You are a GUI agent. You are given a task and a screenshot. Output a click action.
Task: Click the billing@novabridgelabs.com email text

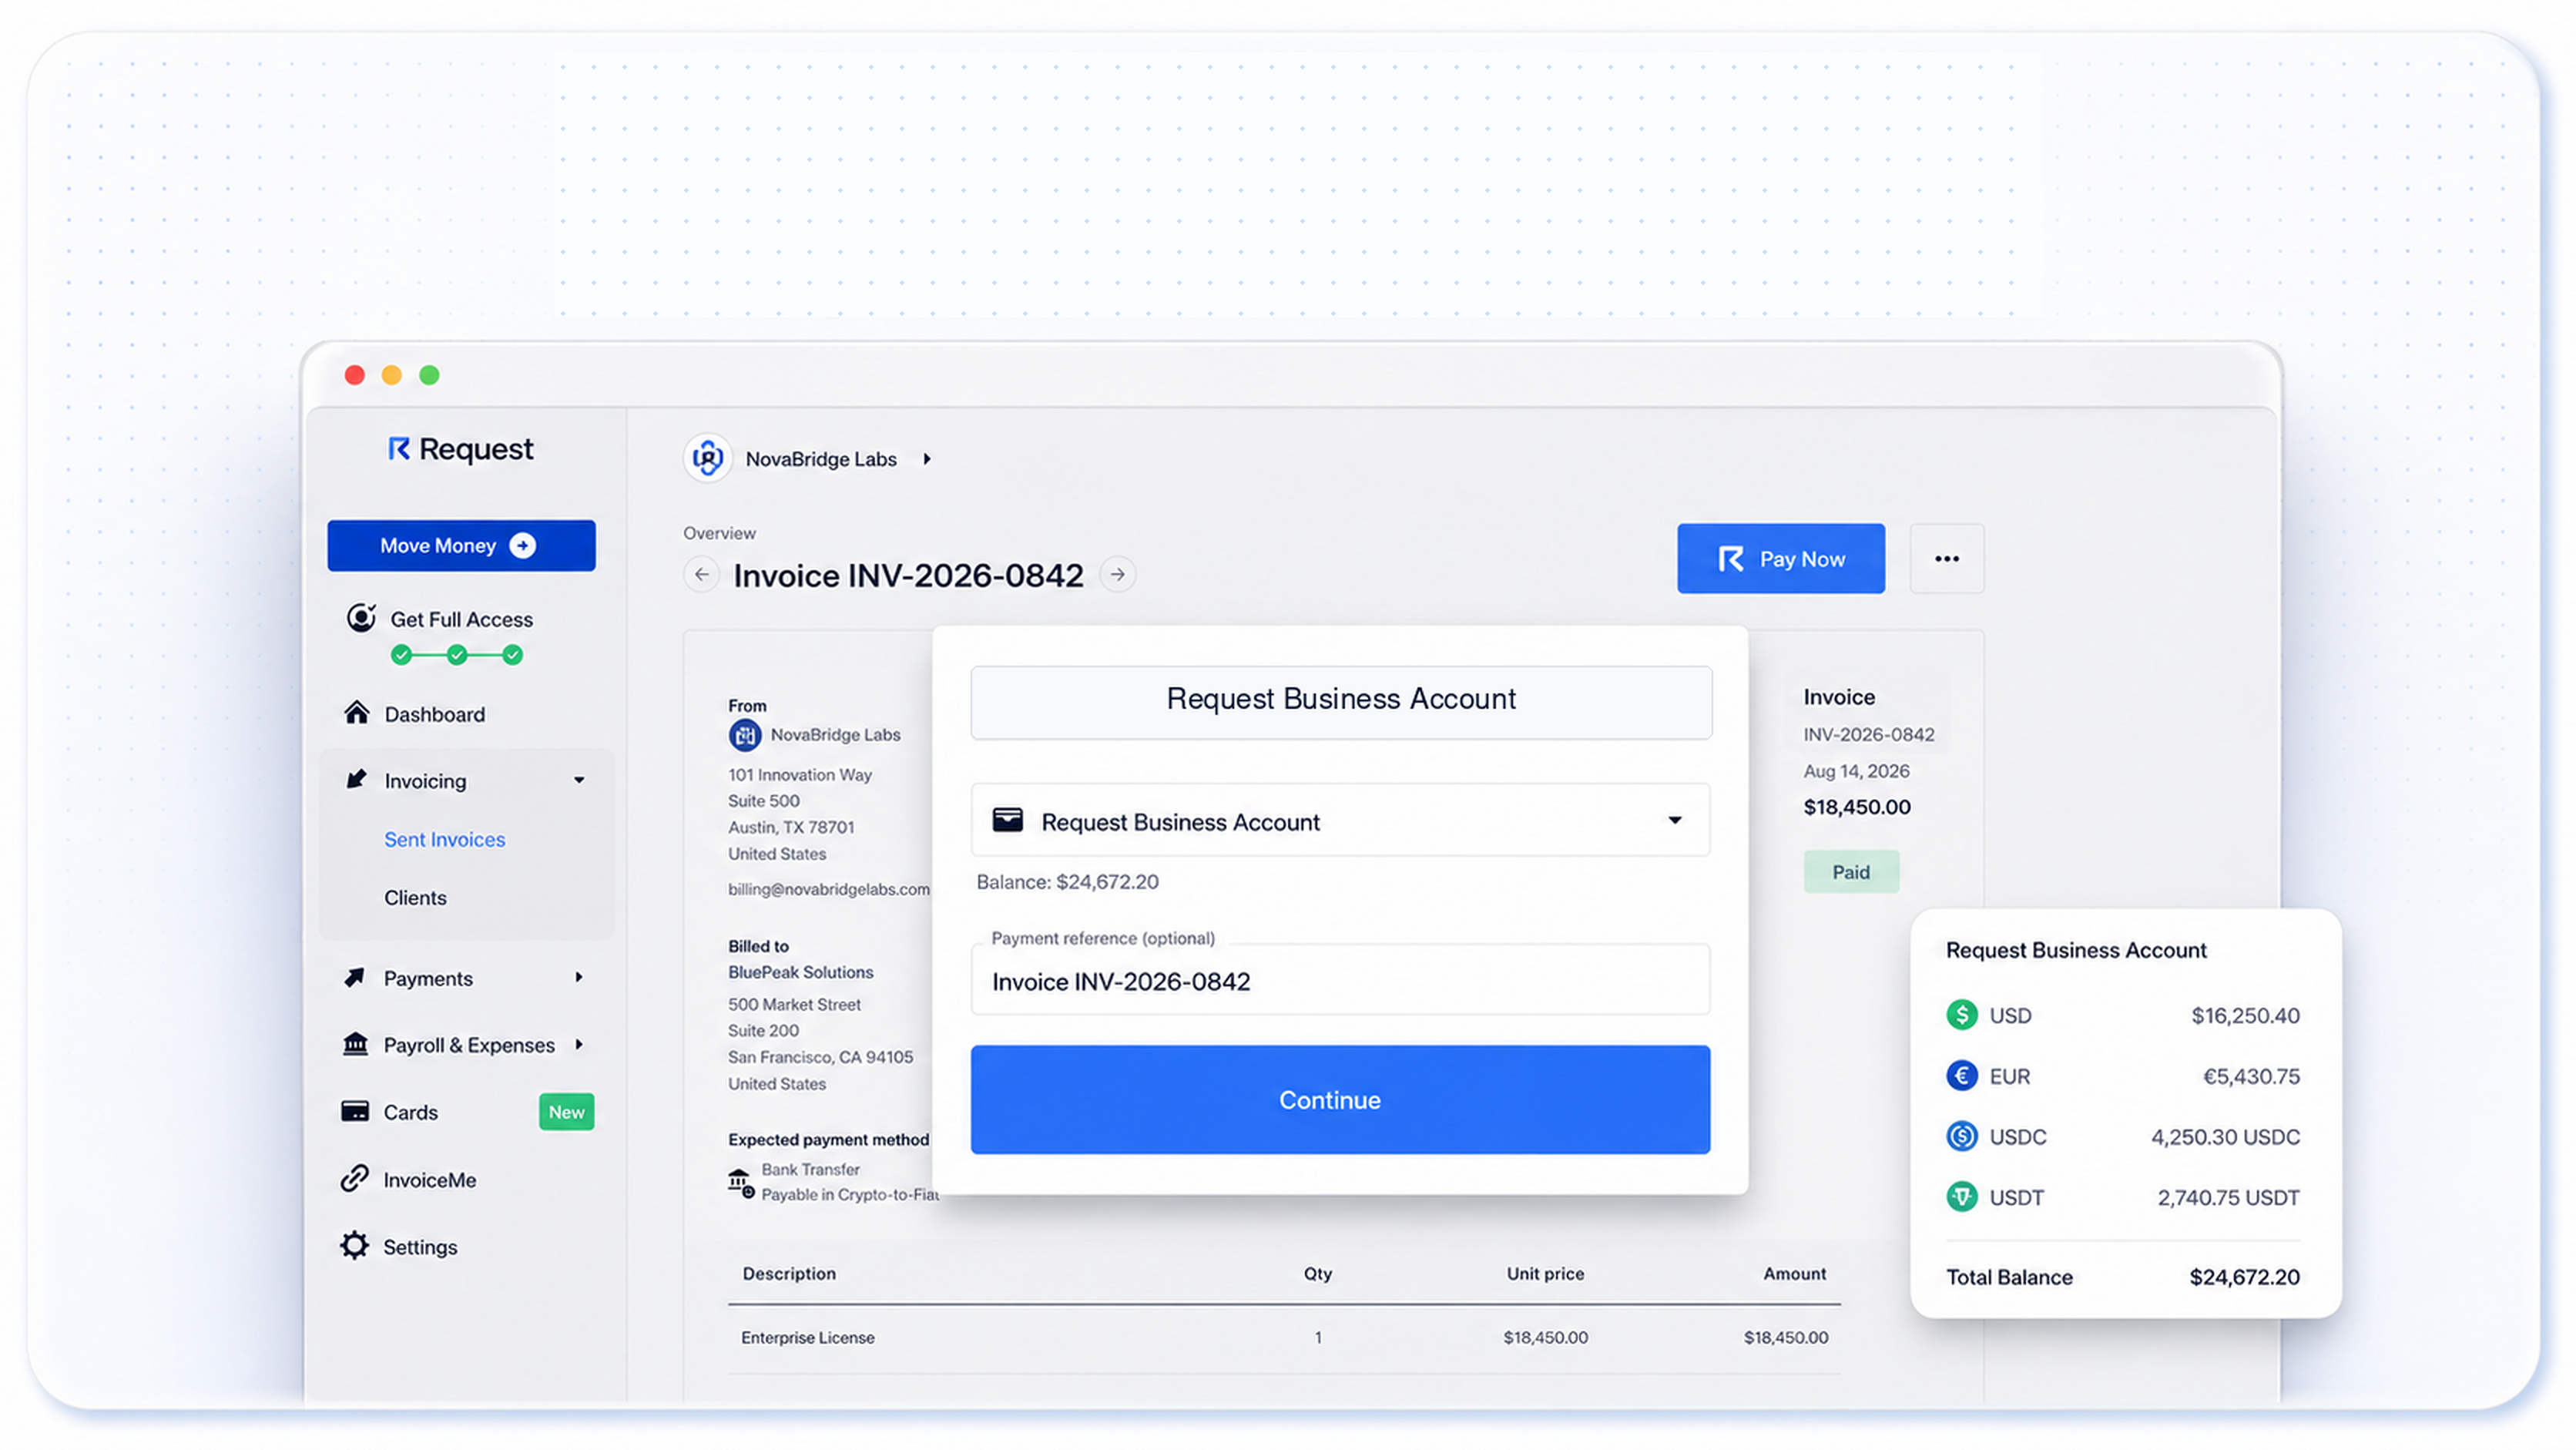click(829, 890)
